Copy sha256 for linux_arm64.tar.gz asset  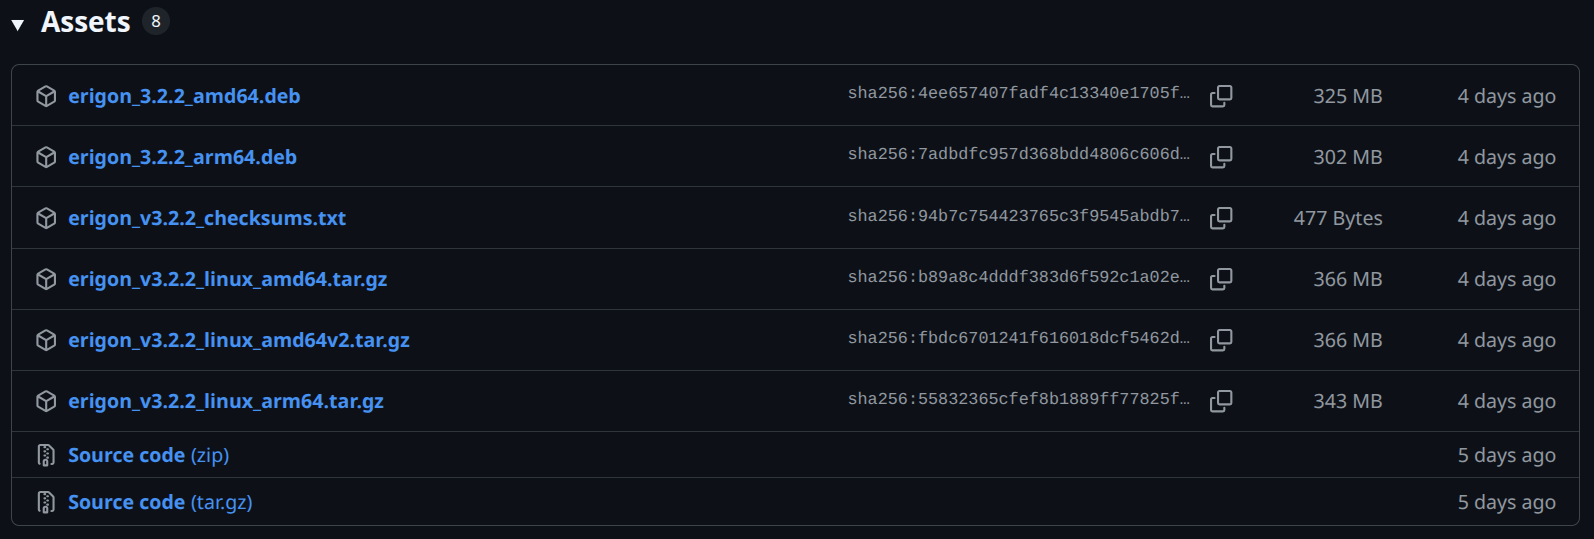click(1221, 401)
